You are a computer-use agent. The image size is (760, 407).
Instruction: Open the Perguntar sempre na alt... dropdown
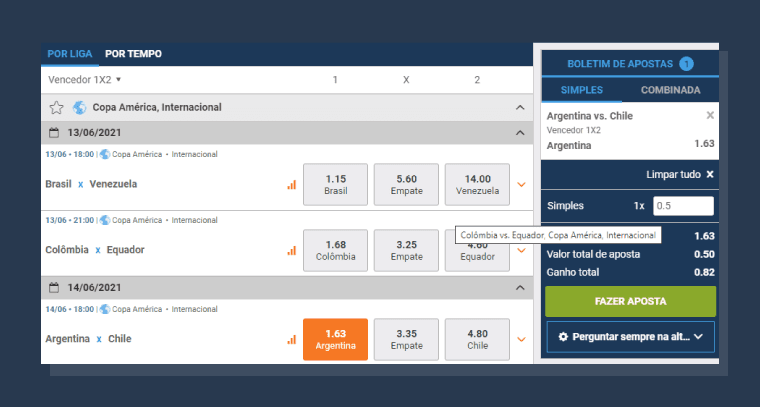630,336
